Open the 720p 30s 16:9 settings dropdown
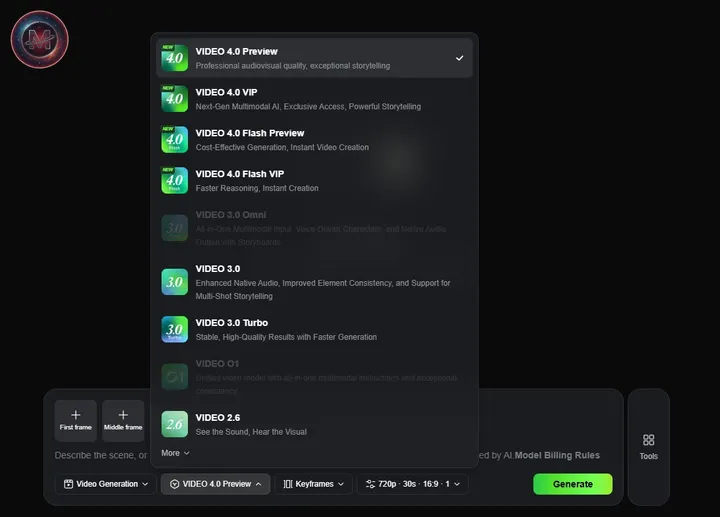 coord(413,484)
